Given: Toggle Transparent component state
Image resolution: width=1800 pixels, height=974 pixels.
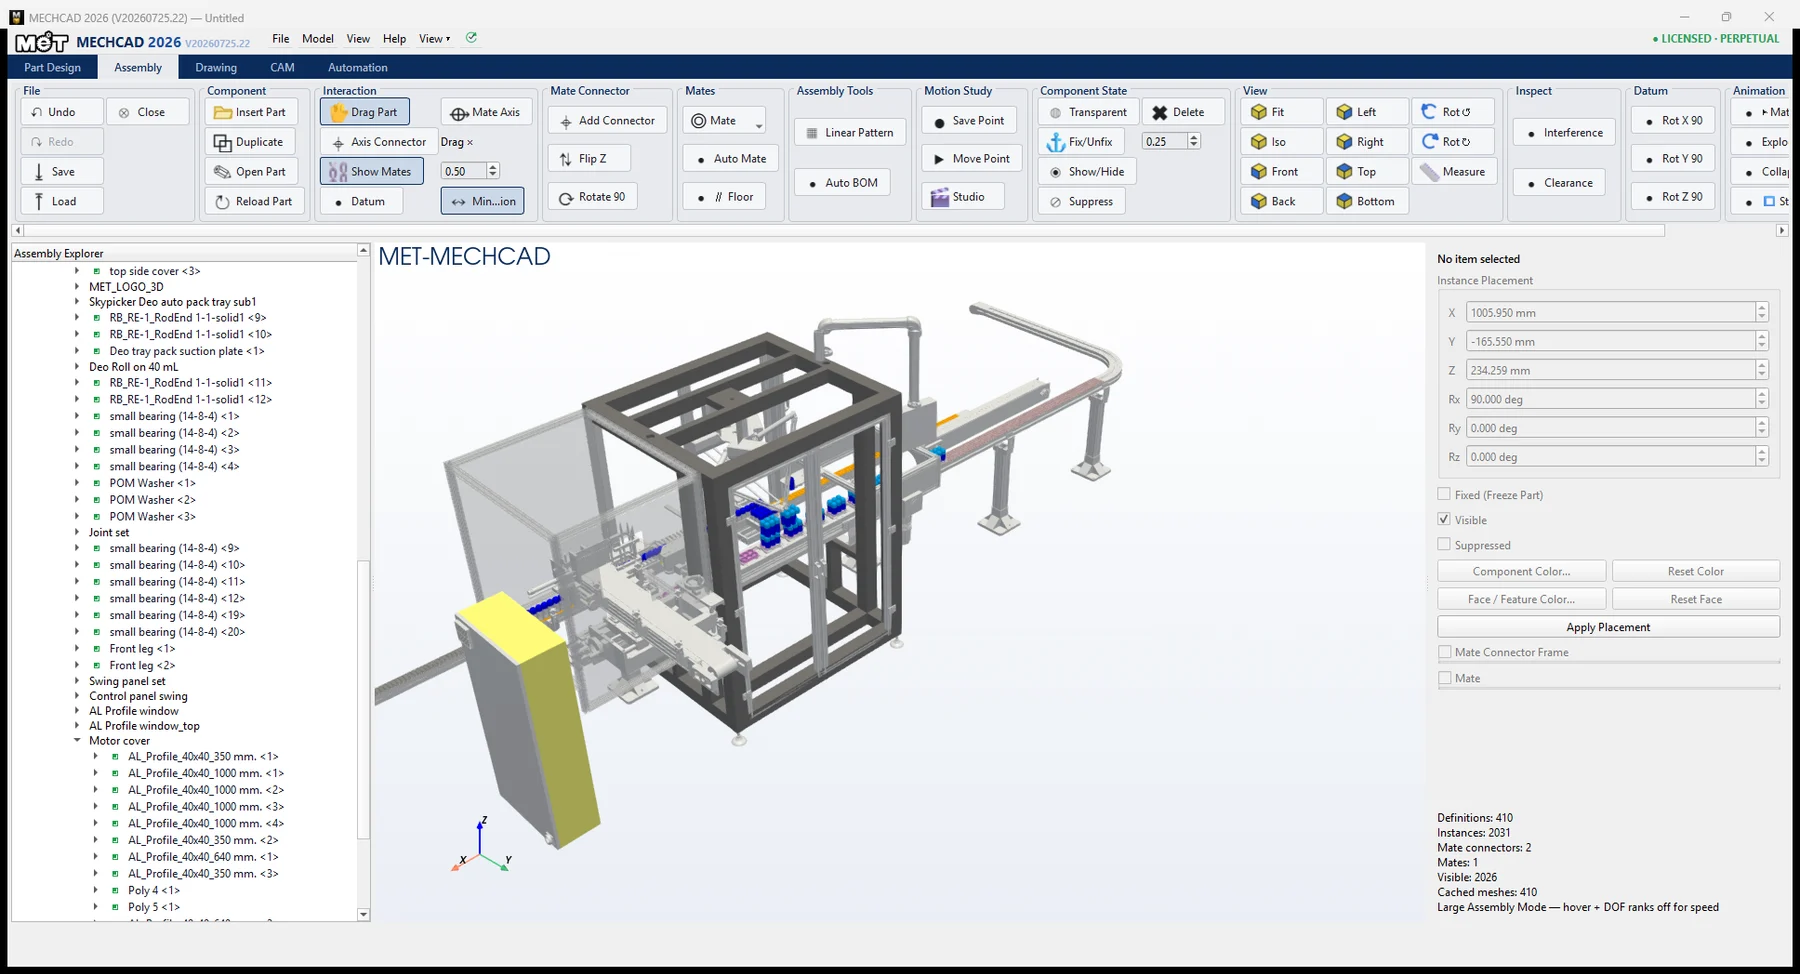Looking at the screenshot, I should (x=1089, y=112).
